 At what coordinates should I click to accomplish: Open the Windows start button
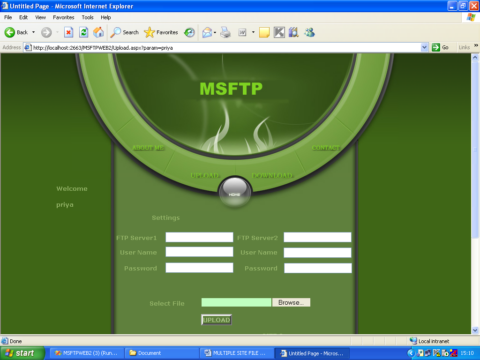(x=22, y=353)
